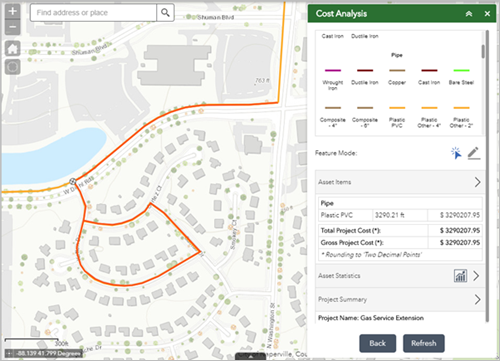The image size is (500, 361).
Task: Click the Refresh button
Action: tap(424, 343)
